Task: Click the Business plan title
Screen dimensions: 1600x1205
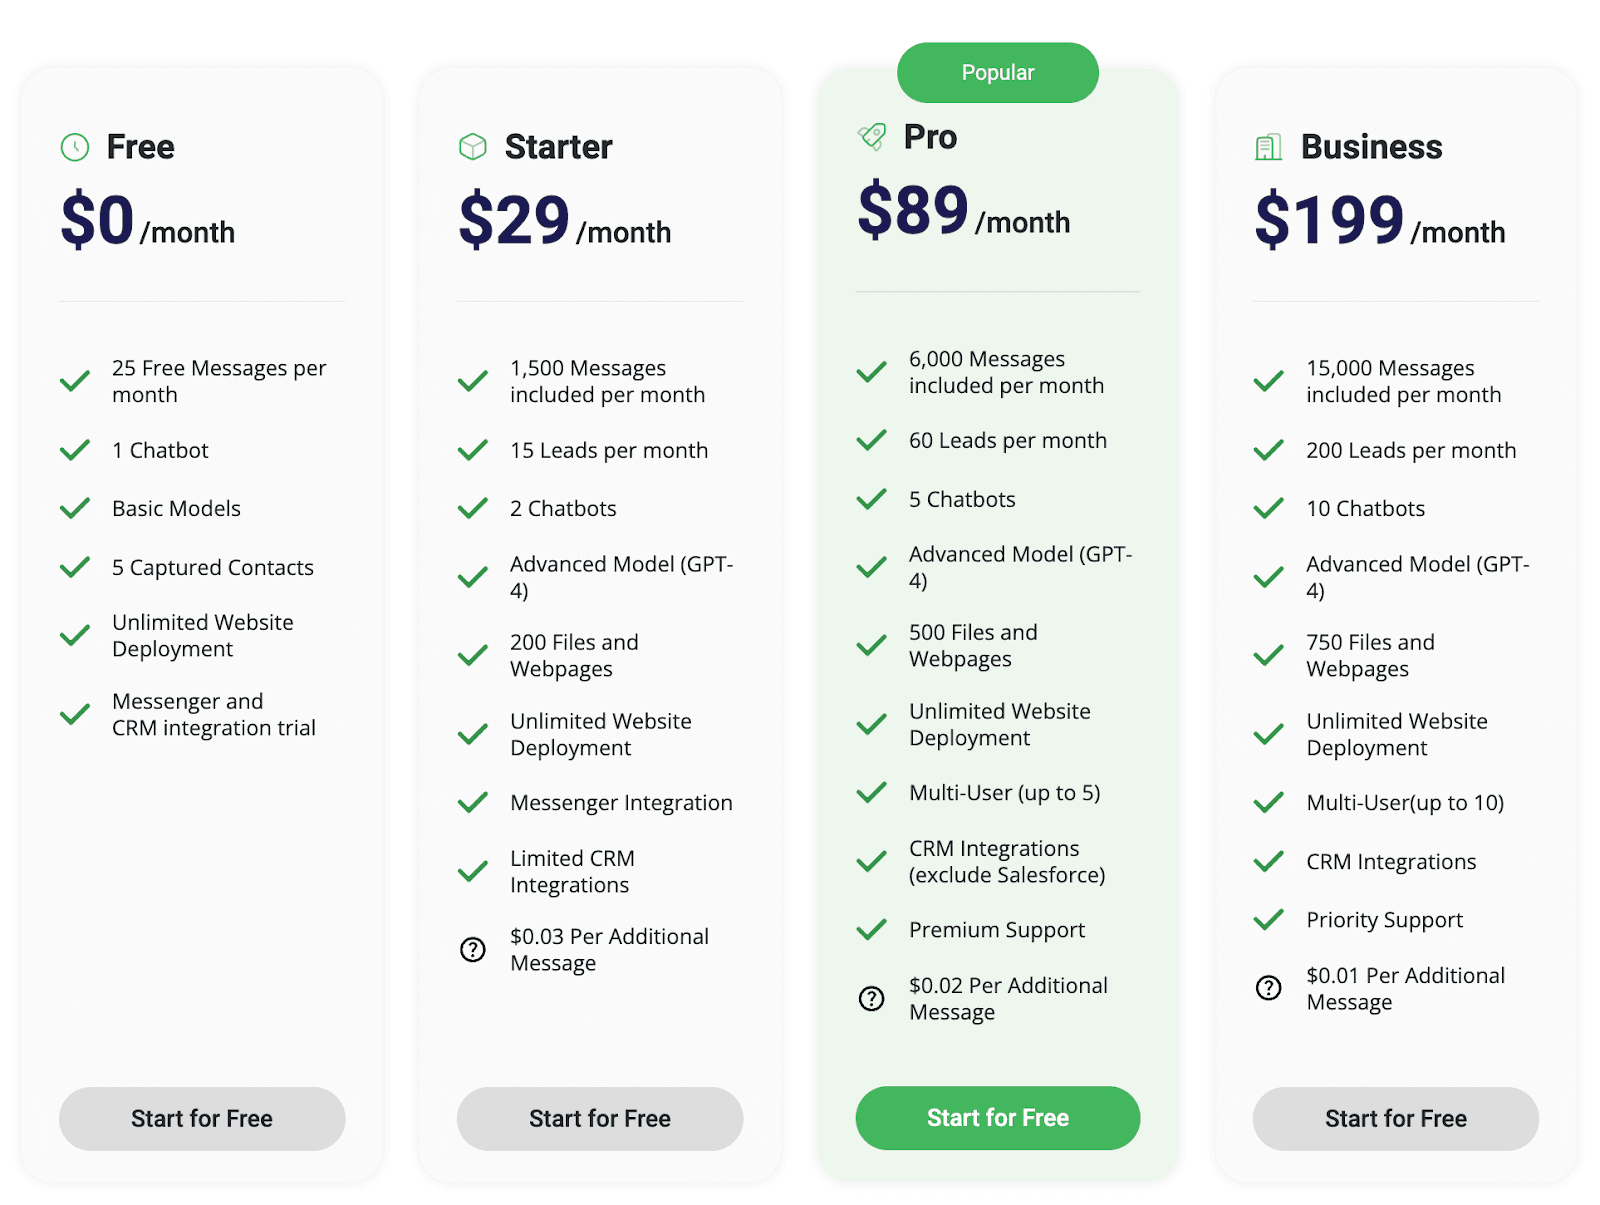Action: tap(1371, 147)
